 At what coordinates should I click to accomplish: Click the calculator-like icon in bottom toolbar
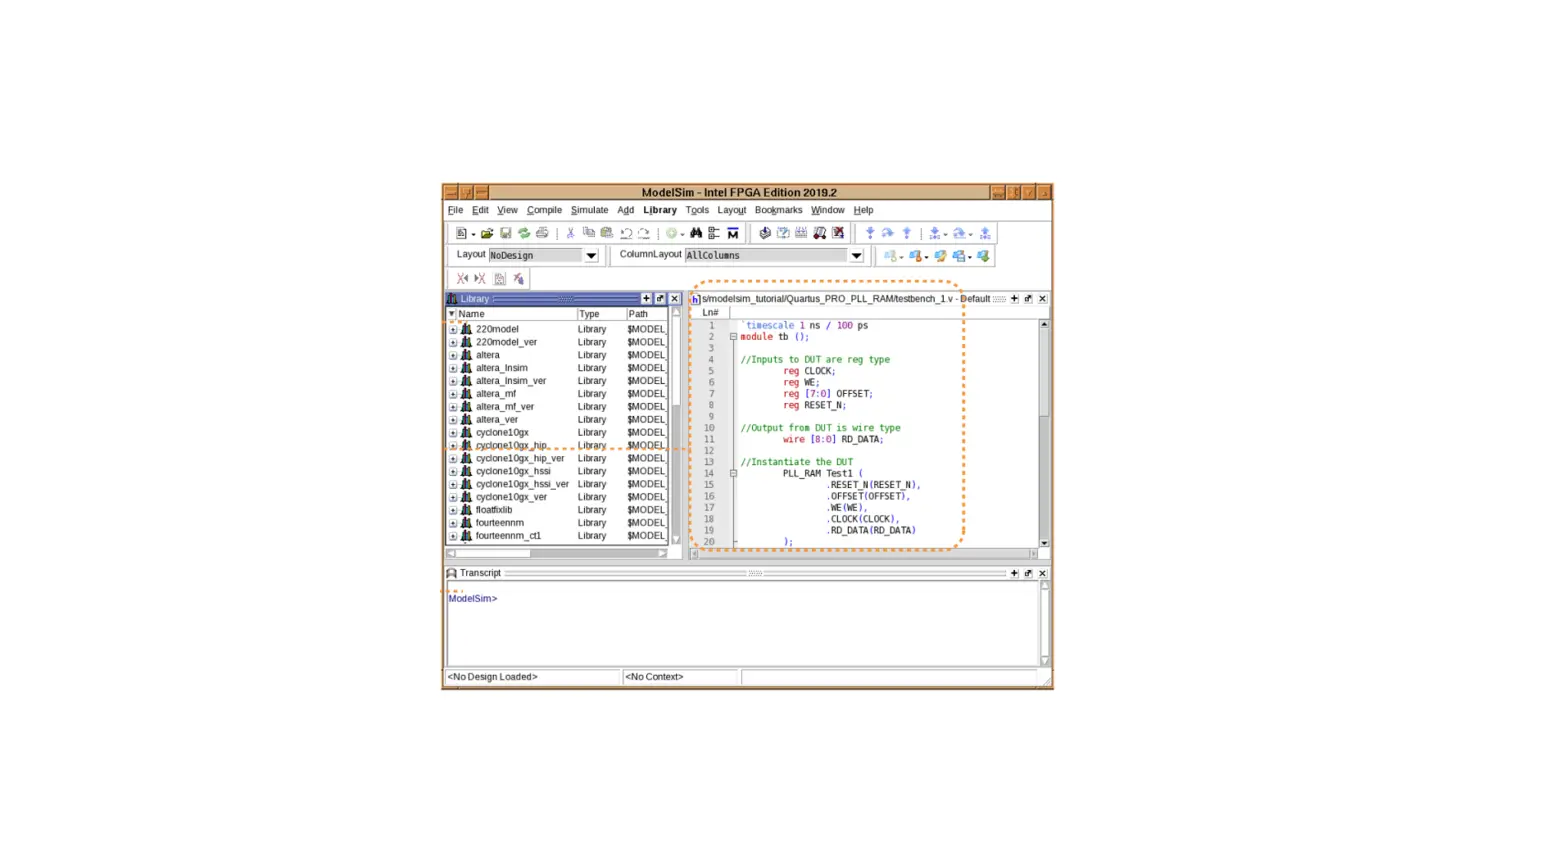[500, 279]
